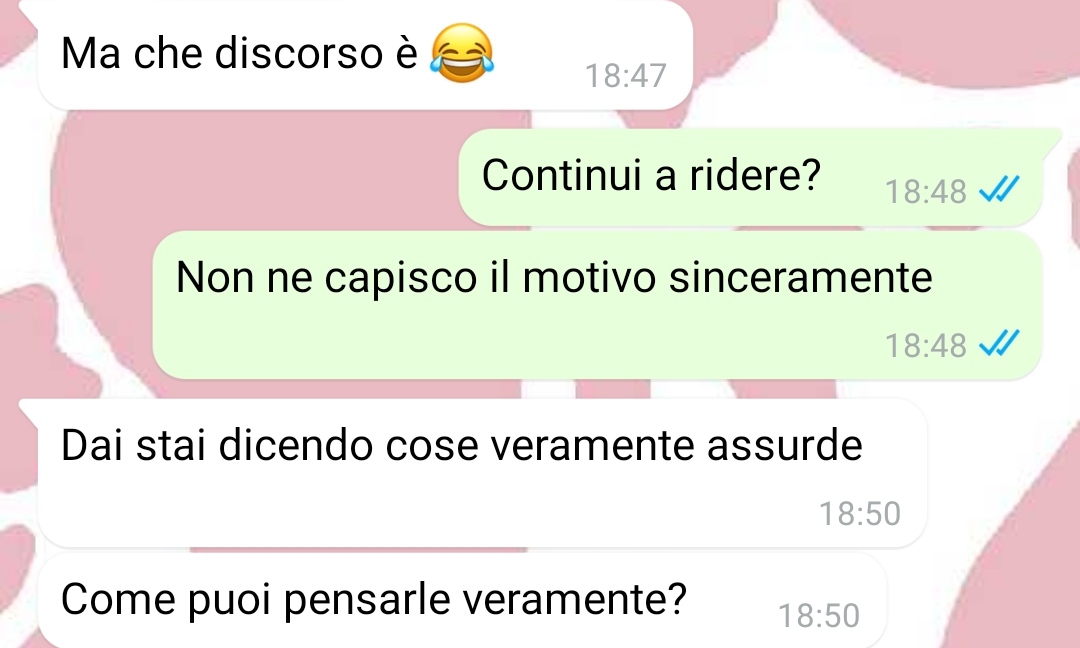Click the 18:50 time beside "Come puoi pensarle veramente?"
This screenshot has width=1080, height=648.
pos(819,616)
